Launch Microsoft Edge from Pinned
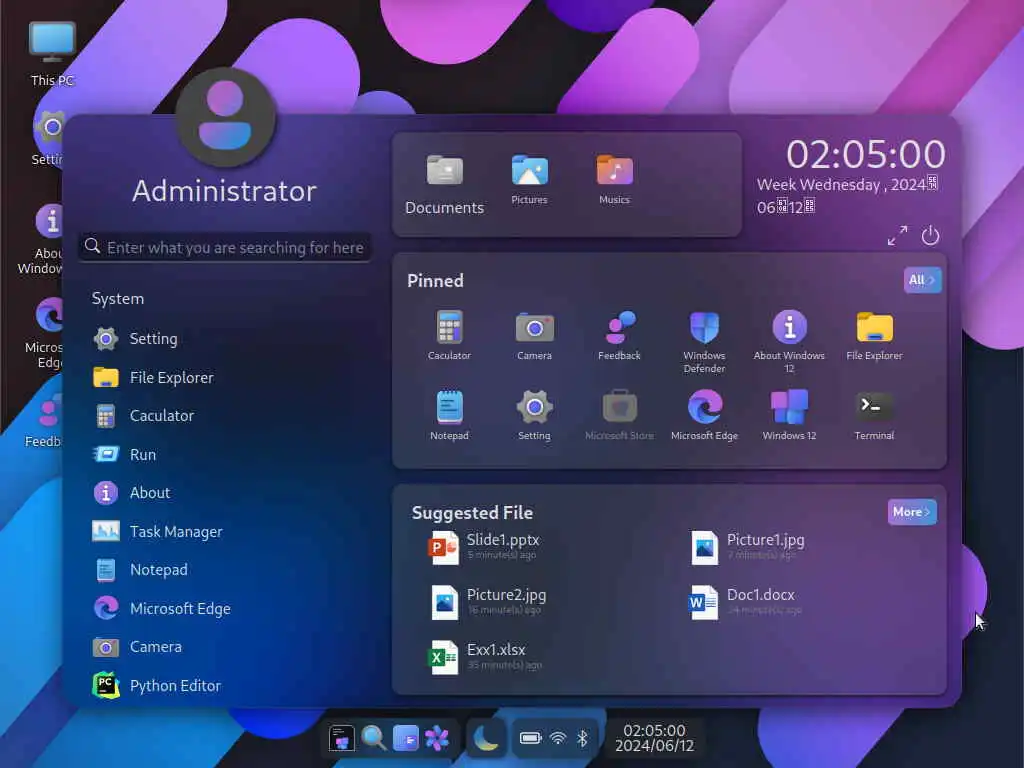The height and width of the screenshot is (768, 1024). pos(704,415)
